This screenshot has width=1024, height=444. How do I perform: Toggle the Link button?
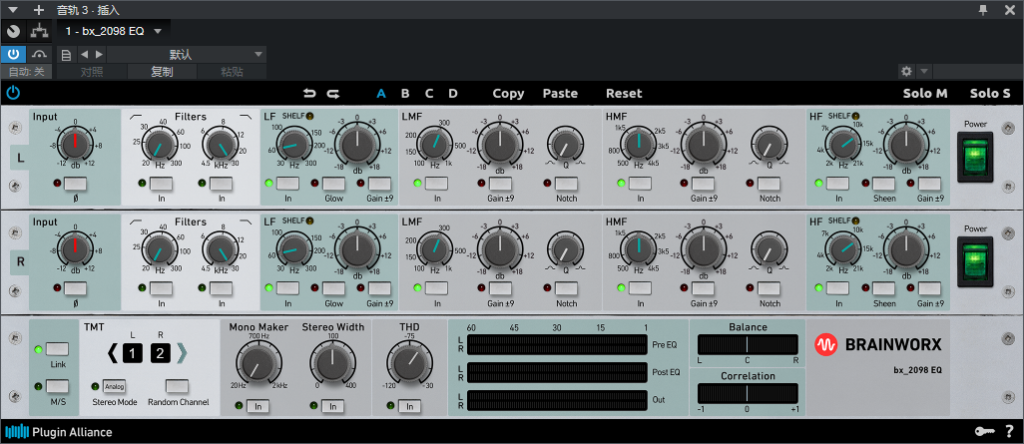[57, 349]
